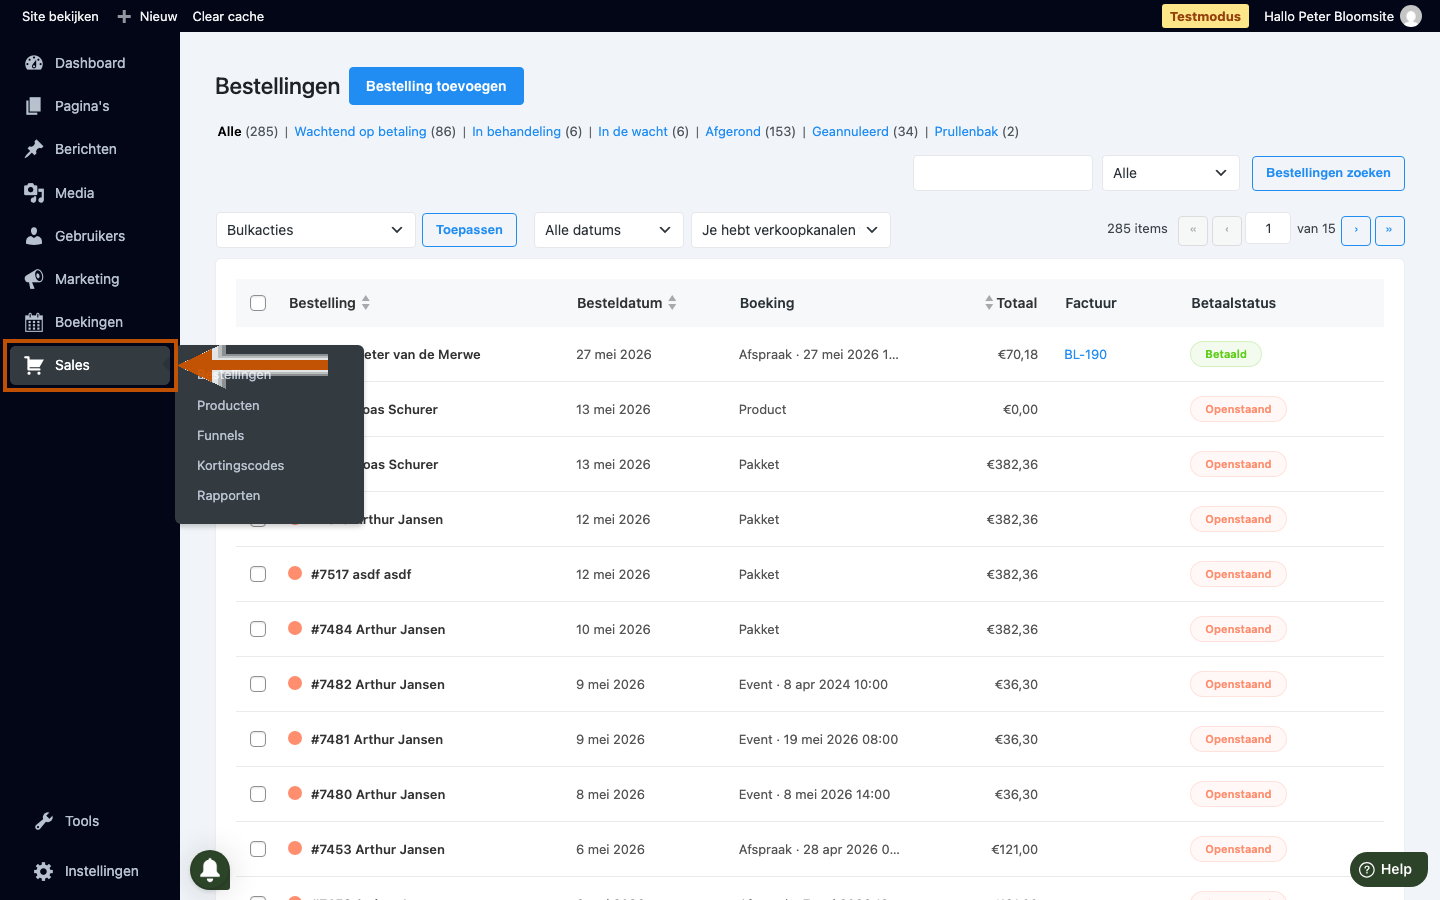Open order #7484 Arthur Jansen
The width and height of the screenshot is (1440, 900).
click(378, 629)
